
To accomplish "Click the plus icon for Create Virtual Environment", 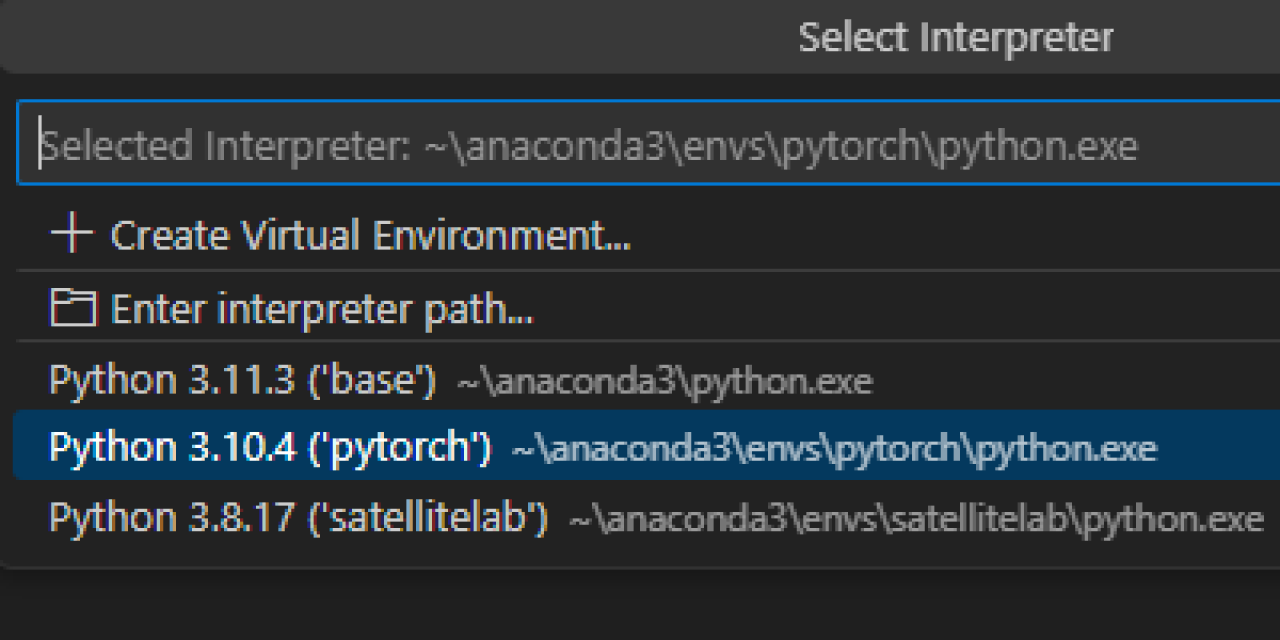I will pos(71,235).
